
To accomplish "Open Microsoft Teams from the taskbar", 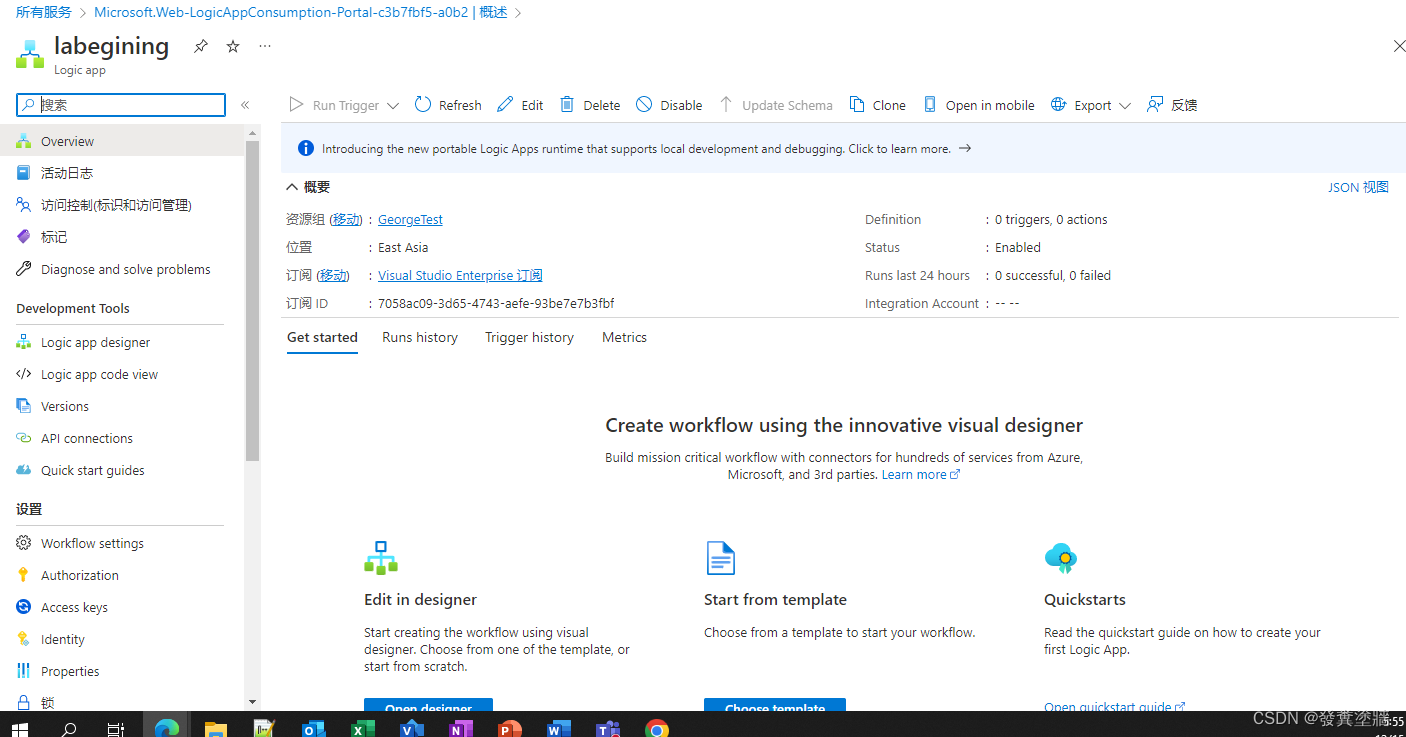I will 607,729.
